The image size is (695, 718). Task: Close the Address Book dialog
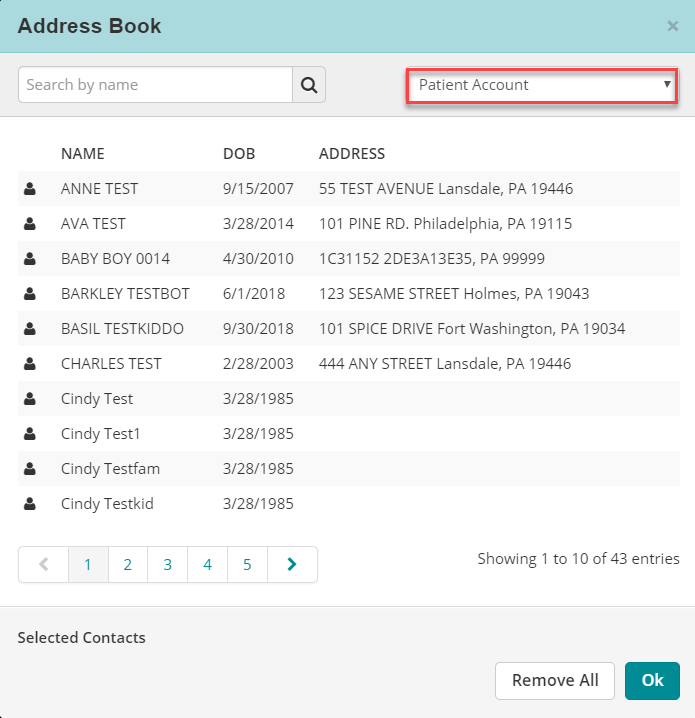click(673, 26)
